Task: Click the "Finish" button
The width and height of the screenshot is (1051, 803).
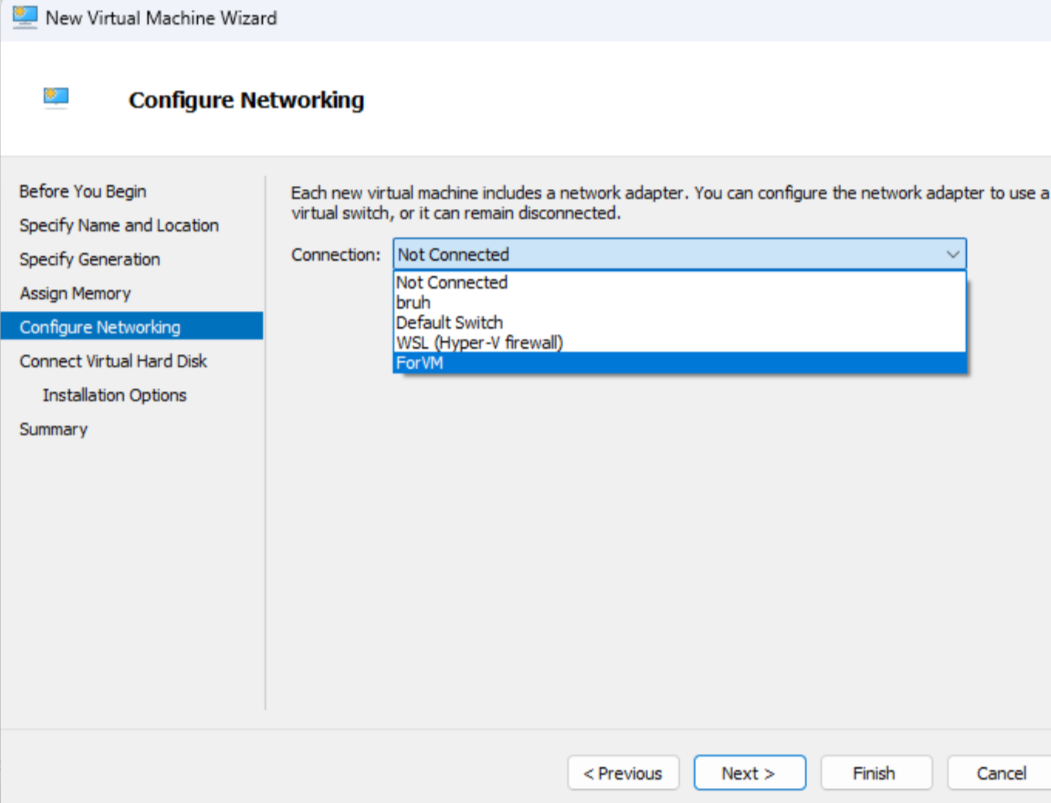Action: coord(875,773)
